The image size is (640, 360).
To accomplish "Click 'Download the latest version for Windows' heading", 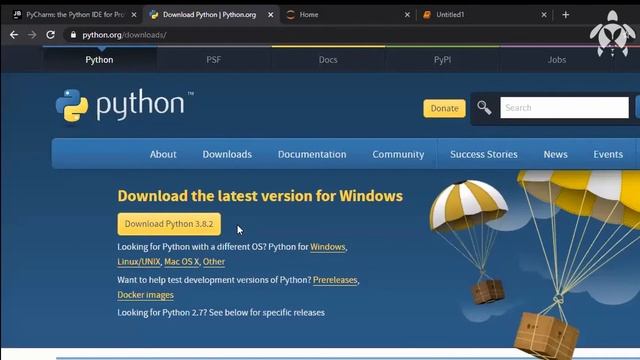I will click(260, 196).
